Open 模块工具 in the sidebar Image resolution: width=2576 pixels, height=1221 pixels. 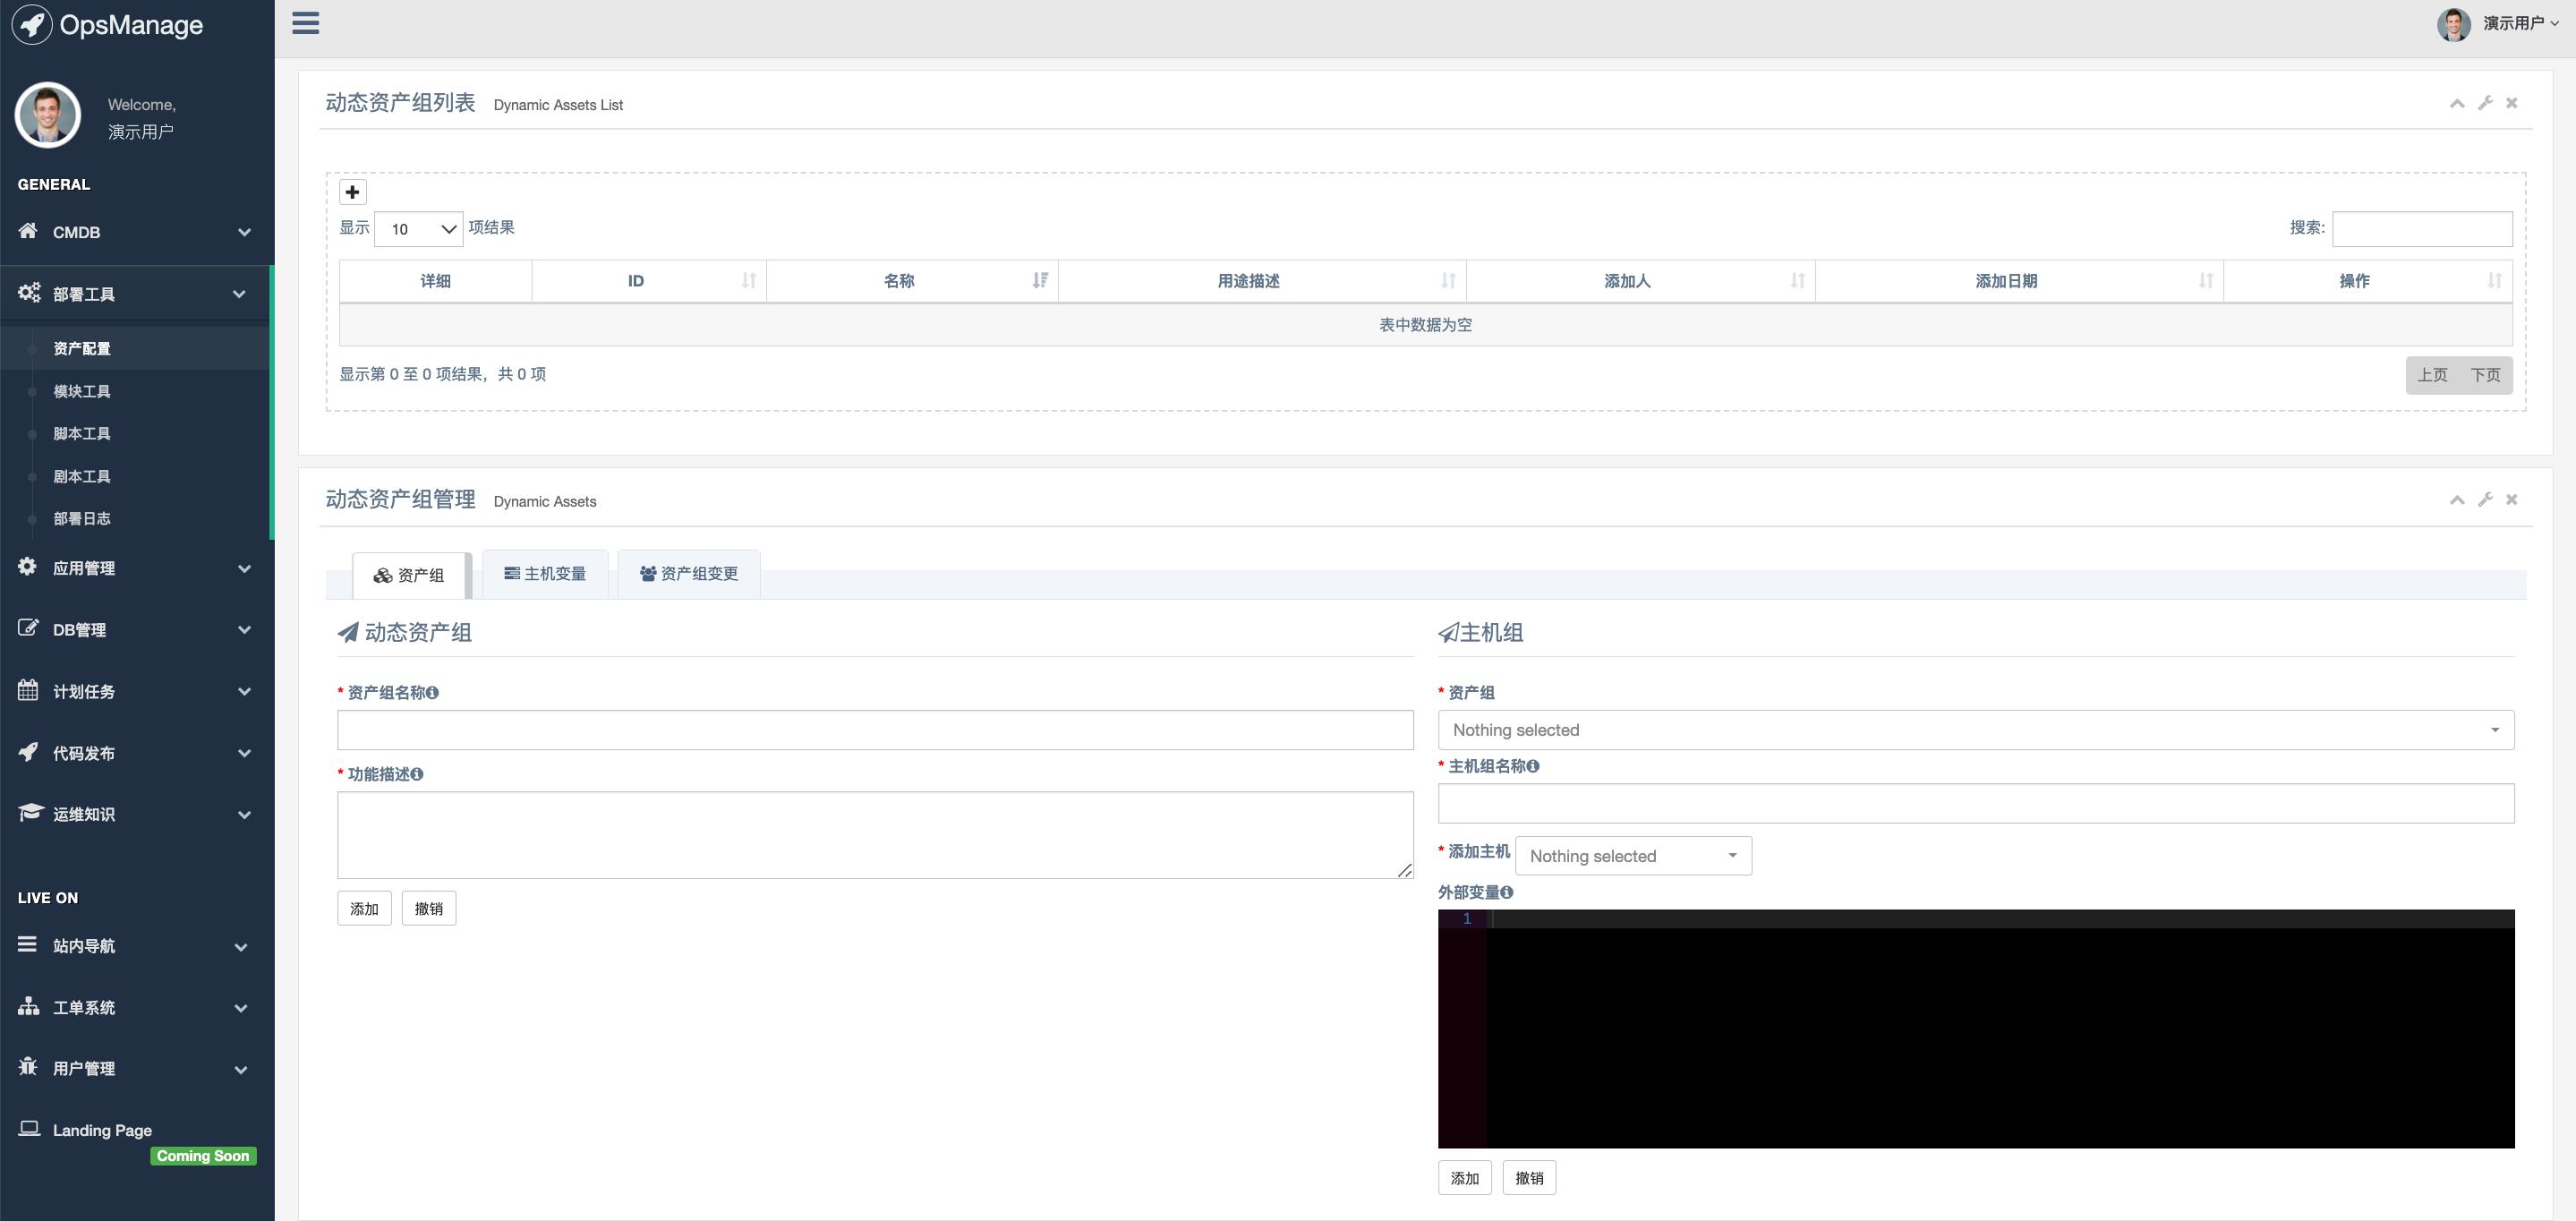[82, 391]
